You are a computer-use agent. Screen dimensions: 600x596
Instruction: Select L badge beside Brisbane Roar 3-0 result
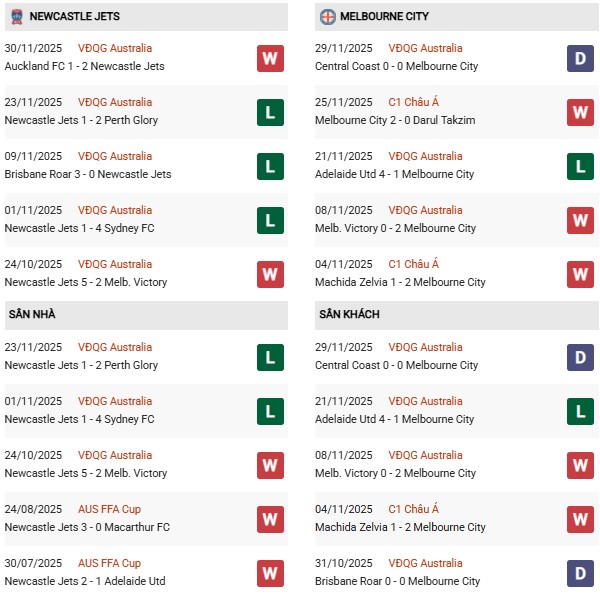coord(270,166)
